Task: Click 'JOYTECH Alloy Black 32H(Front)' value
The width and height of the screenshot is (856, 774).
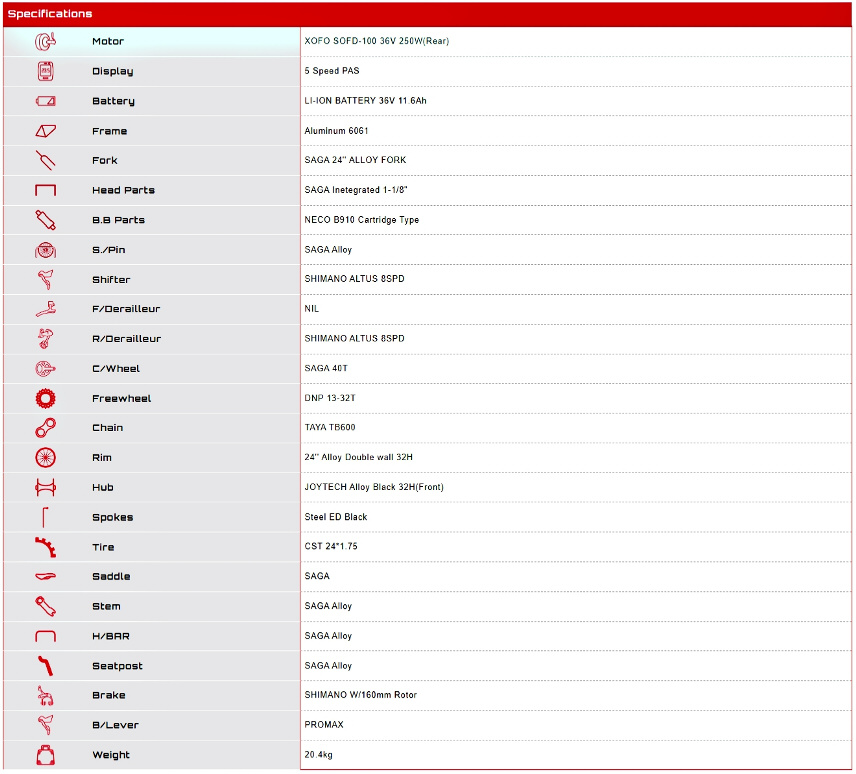Action: 374,487
